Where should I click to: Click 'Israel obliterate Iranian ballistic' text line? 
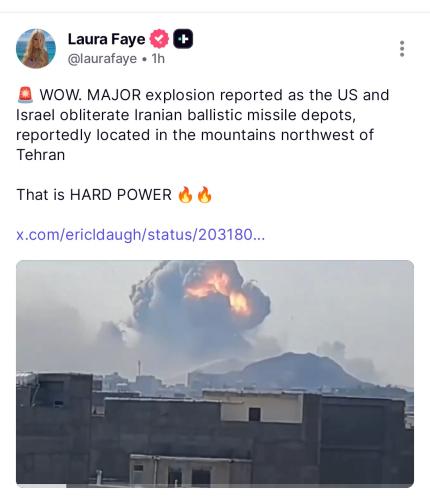186,115
